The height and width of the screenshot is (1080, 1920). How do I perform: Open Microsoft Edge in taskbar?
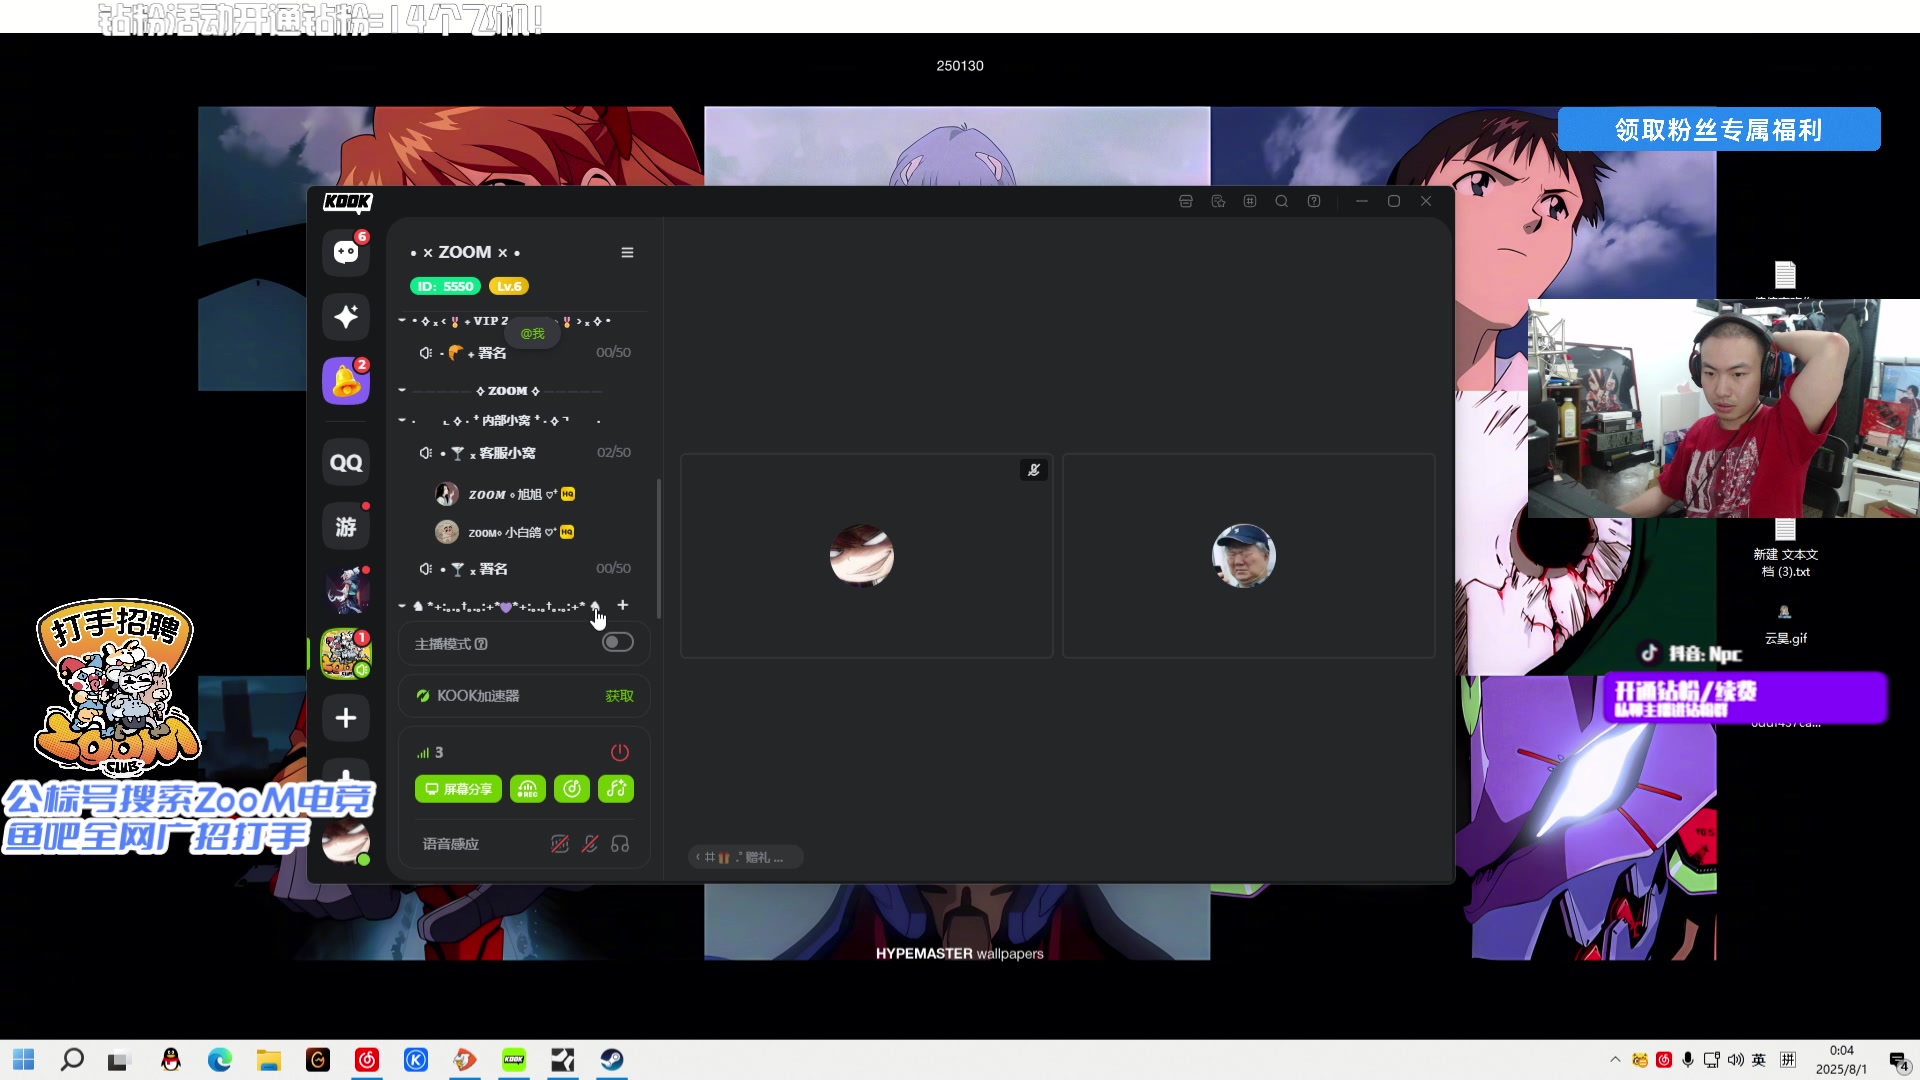(x=220, y=1060)
